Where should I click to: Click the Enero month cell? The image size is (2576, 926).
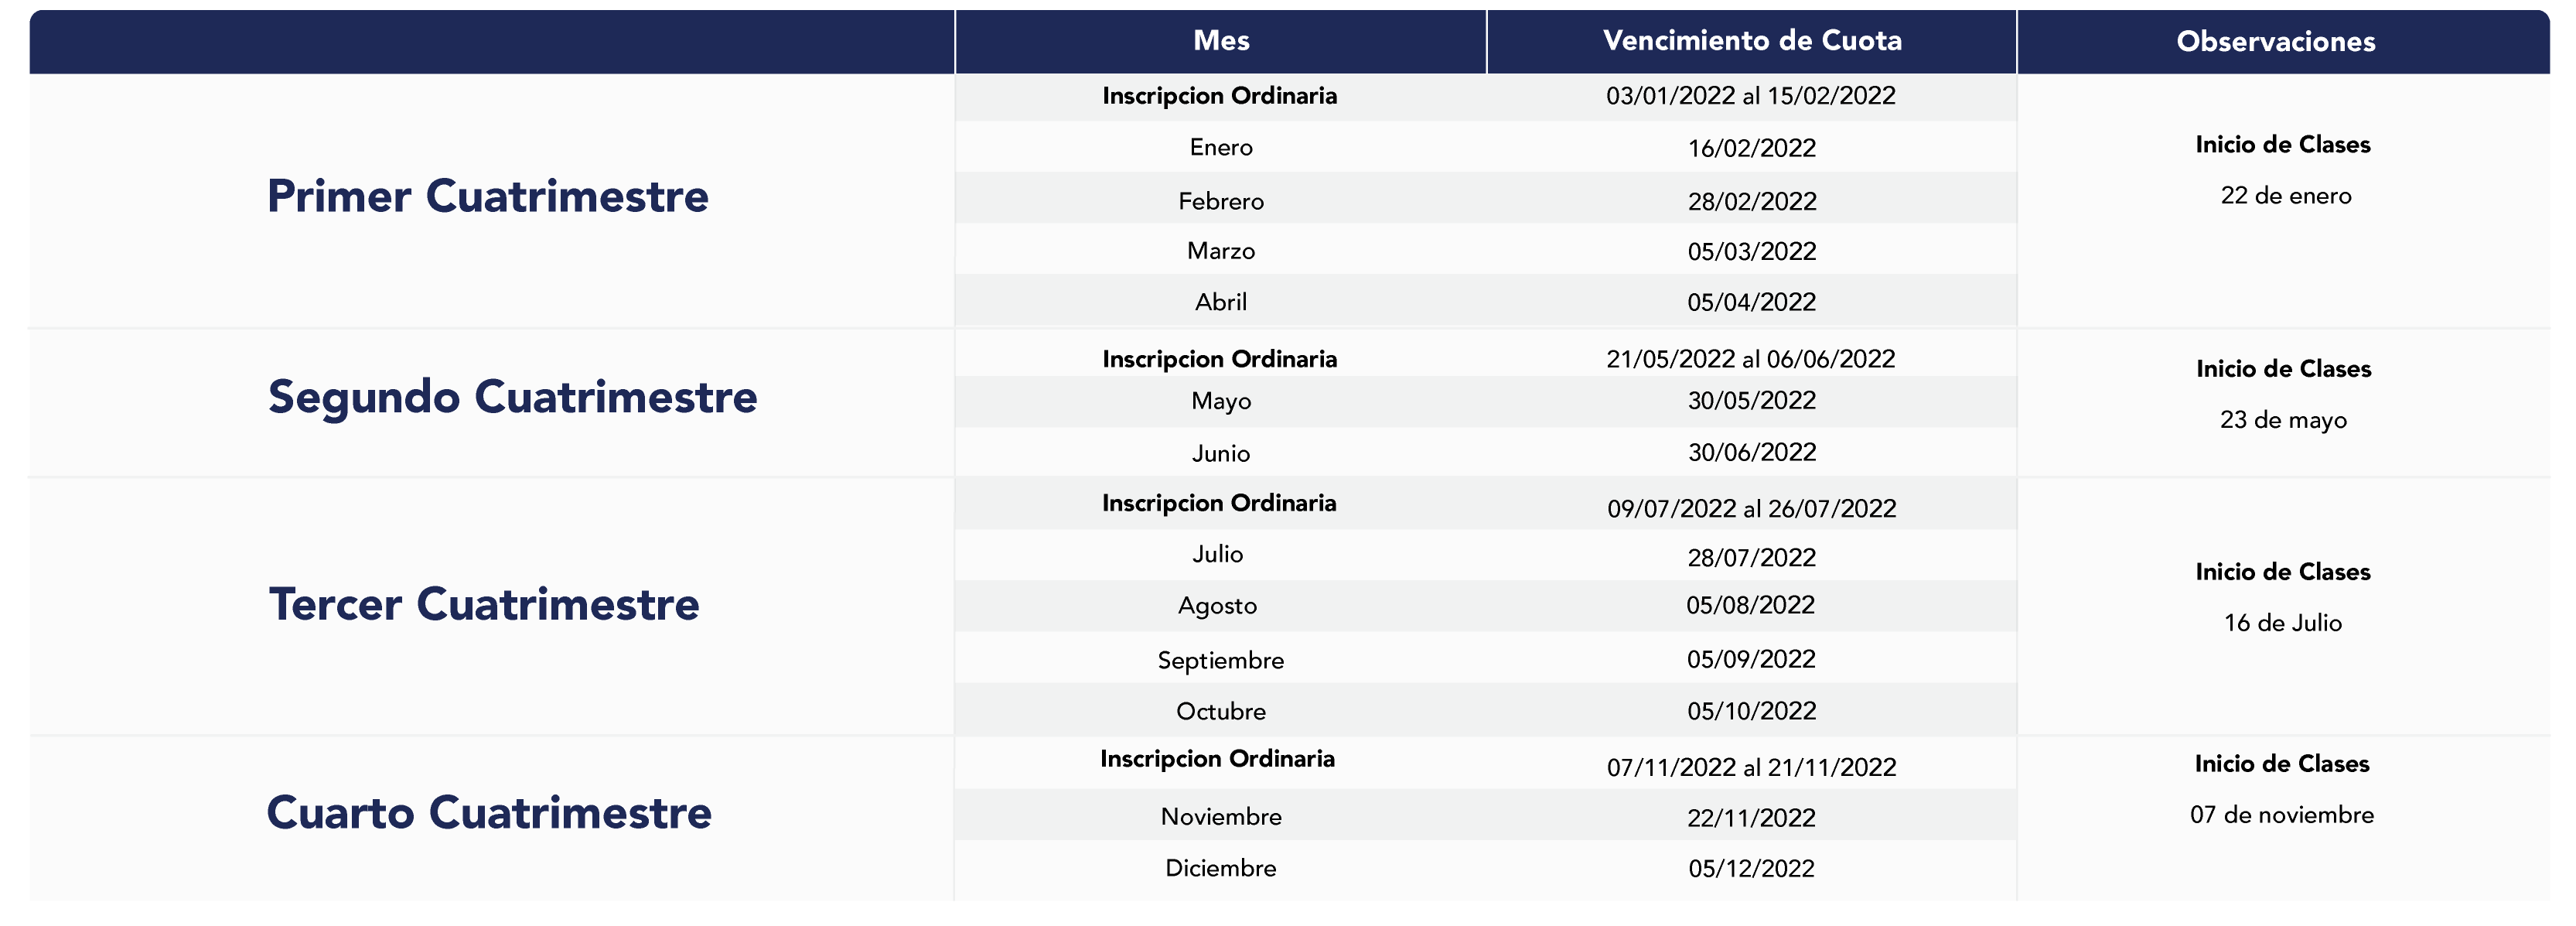[x=1221, y=148]
